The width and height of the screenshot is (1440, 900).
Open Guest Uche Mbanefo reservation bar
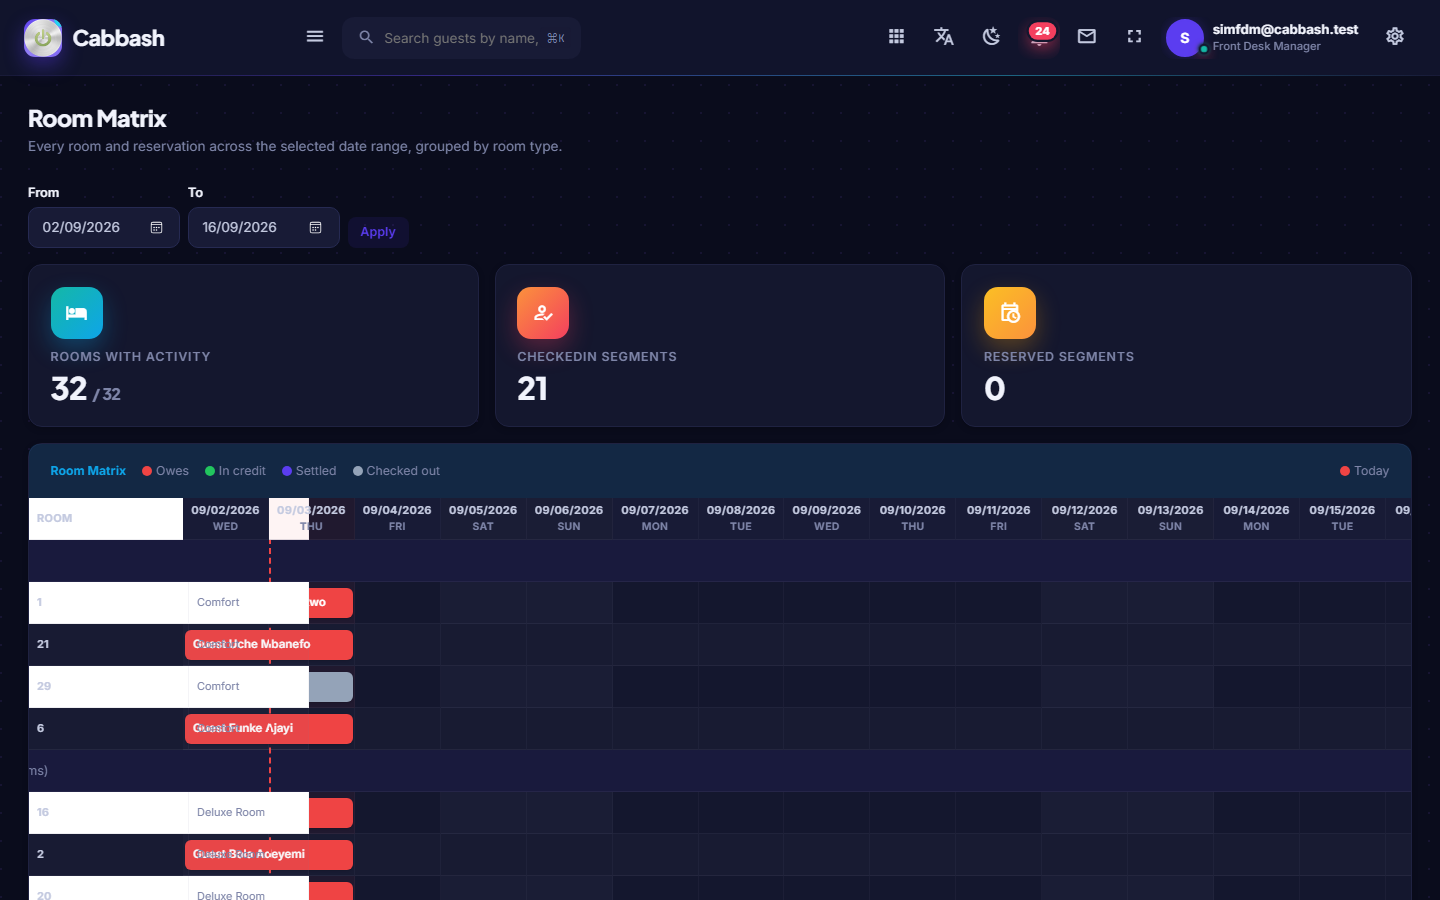click(x=269, y=645)
